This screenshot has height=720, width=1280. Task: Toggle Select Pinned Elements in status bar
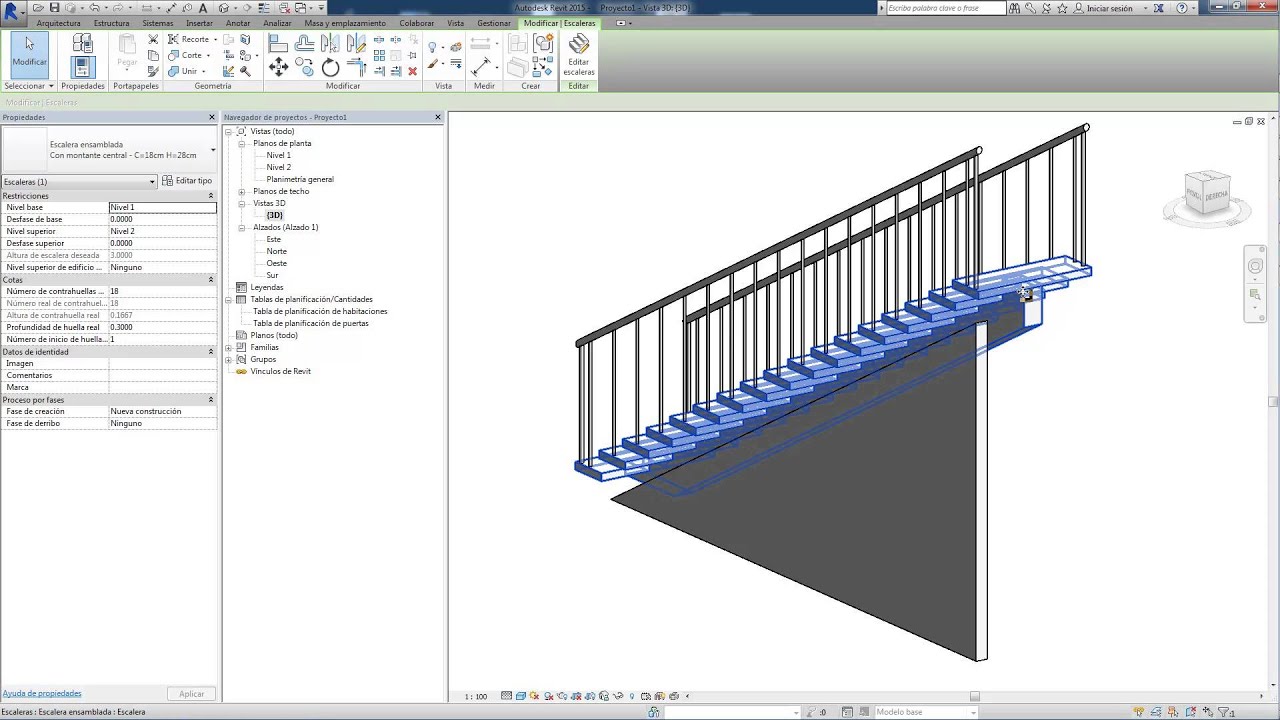coord(1172,712)
